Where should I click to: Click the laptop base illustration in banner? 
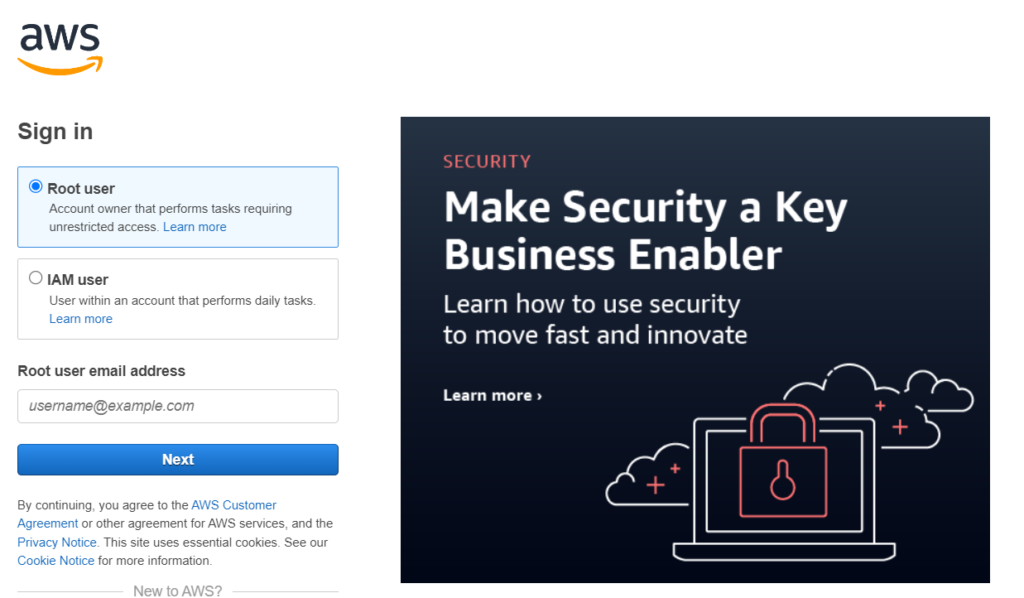coord(784,552)
